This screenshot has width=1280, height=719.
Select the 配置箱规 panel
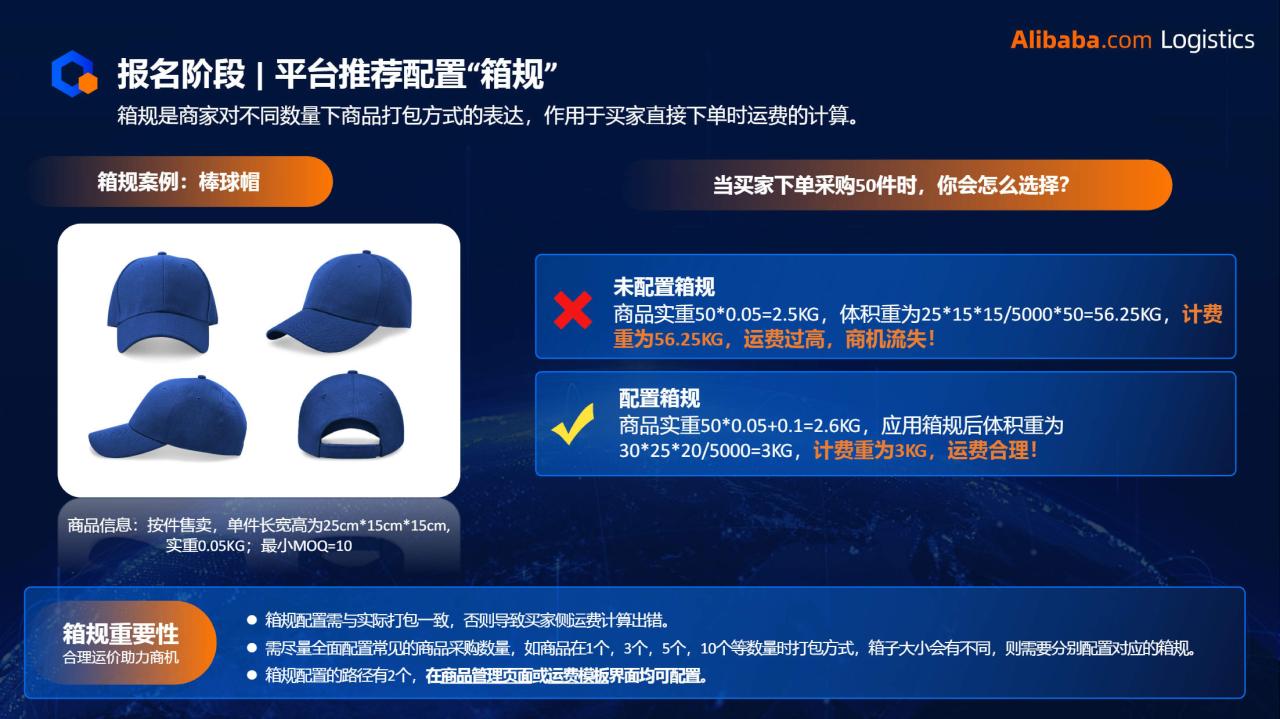(x=885, y=424)
